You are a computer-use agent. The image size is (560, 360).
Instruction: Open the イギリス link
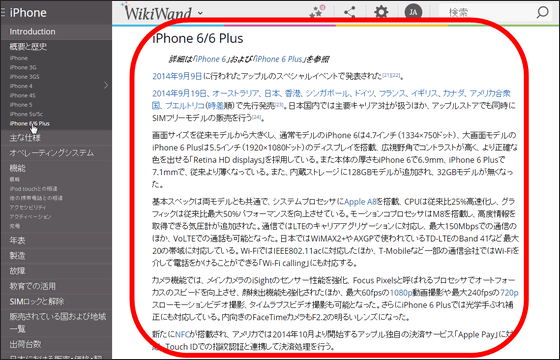[x=424, y=93]
